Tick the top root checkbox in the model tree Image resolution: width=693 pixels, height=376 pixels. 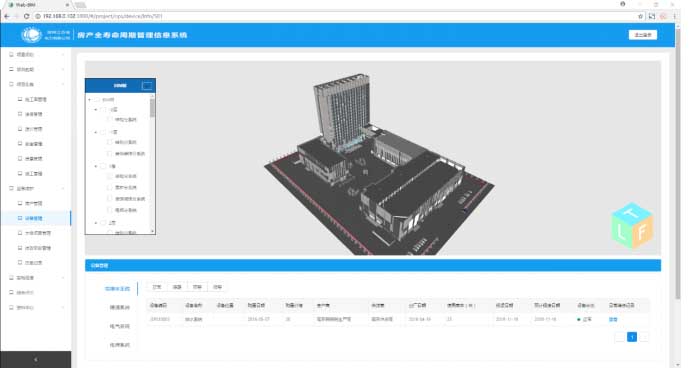(97, 100)
